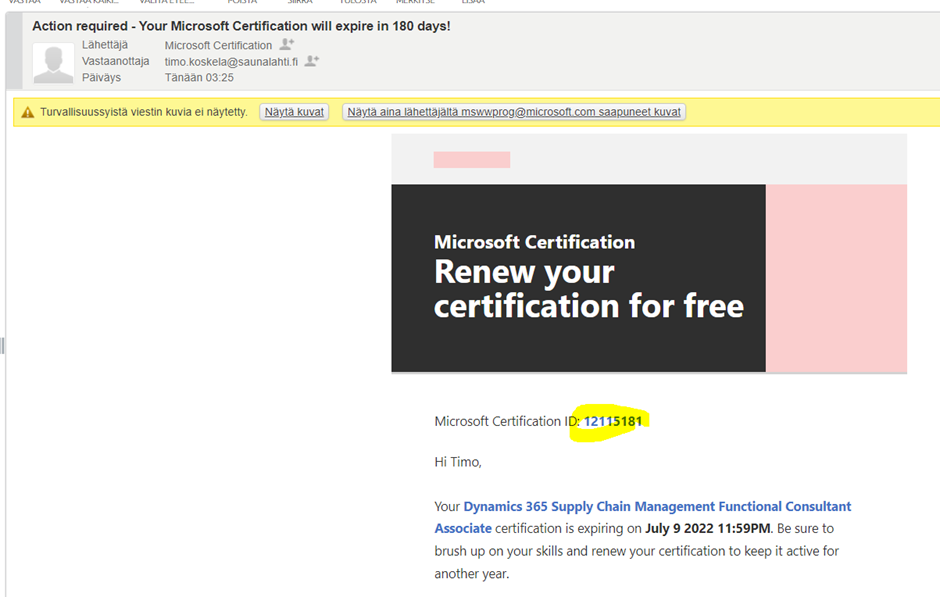Click the email subject 'Action required' line
The image size is (940, 597).
241,26
